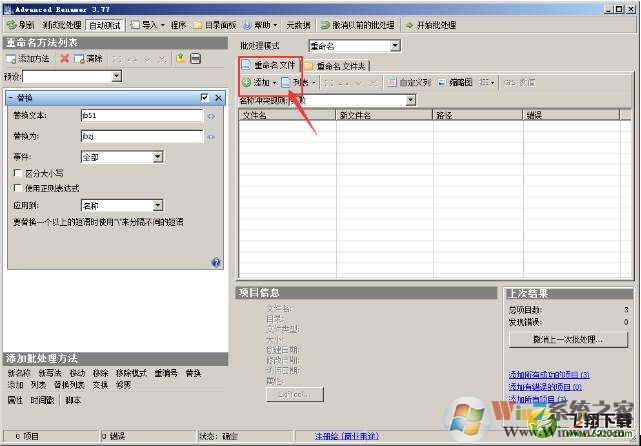Image resolution: width=641 pixels, height=446 pixels.
Task: Expand the 批处理模式 dropdown
Action: click(395, 46)
